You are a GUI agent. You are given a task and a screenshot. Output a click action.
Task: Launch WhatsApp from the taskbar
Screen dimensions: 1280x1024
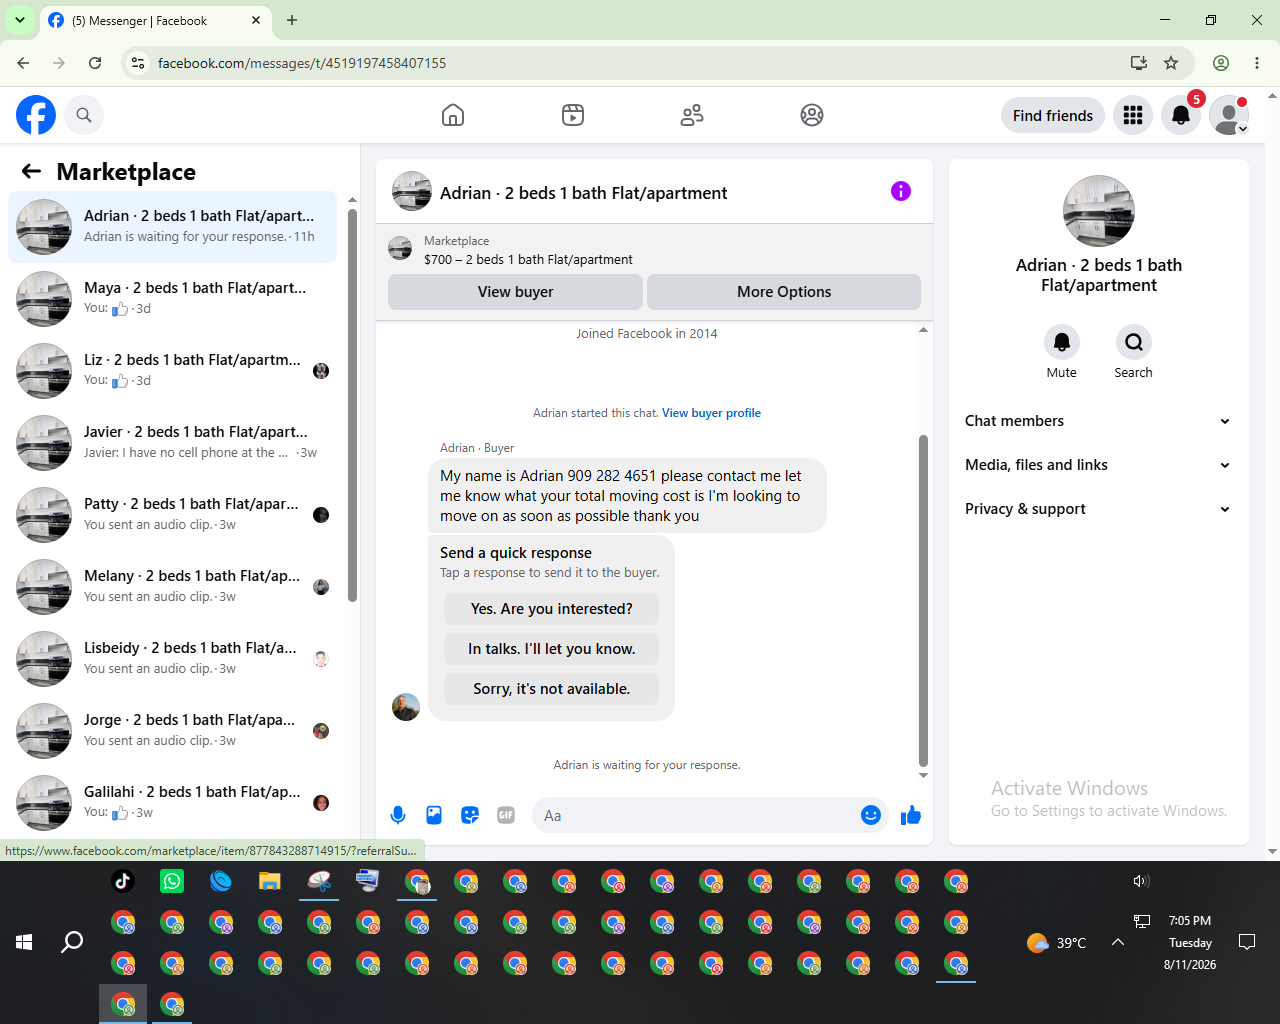pos(172,881)
